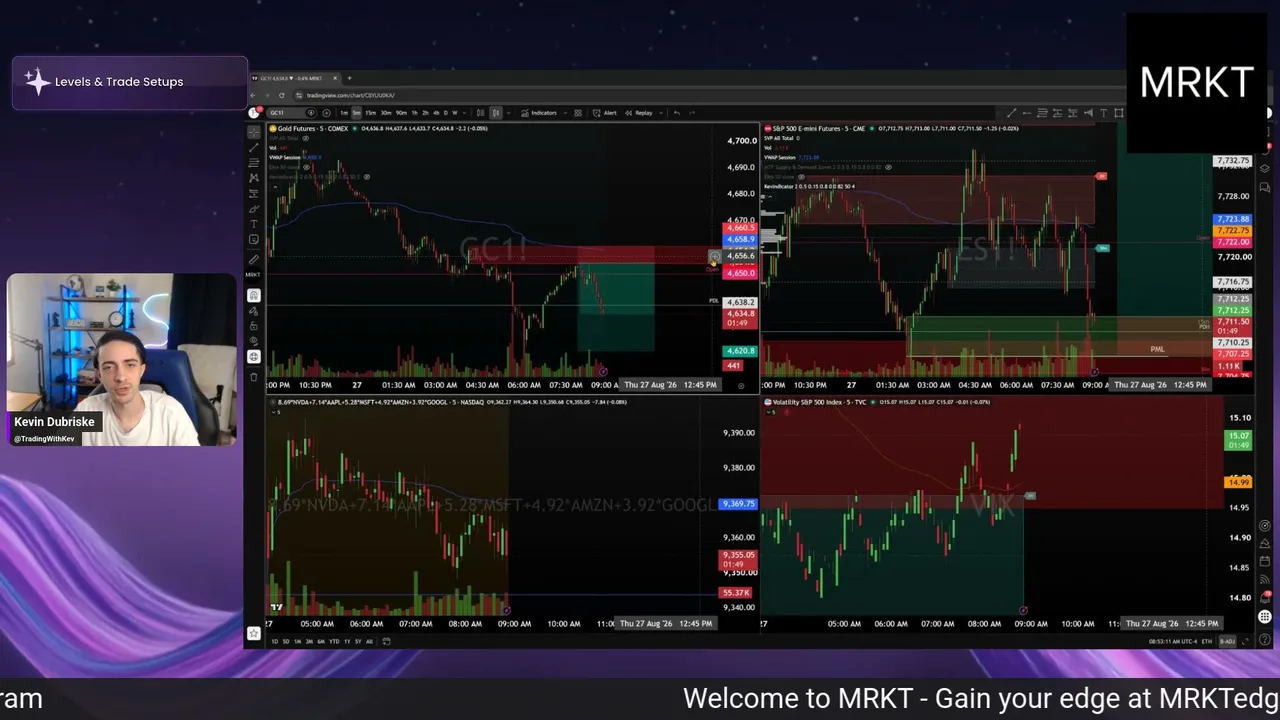The width and height of the screenshot is (1280, 720).
Task: Toggle visibility of EMA 50 on gold chart
Action: (x=308, y=166)
